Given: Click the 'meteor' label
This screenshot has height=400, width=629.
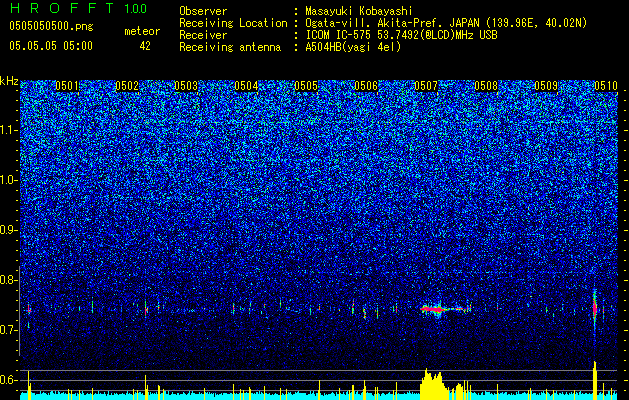Looking at the screenshot, I should (142, 31).
